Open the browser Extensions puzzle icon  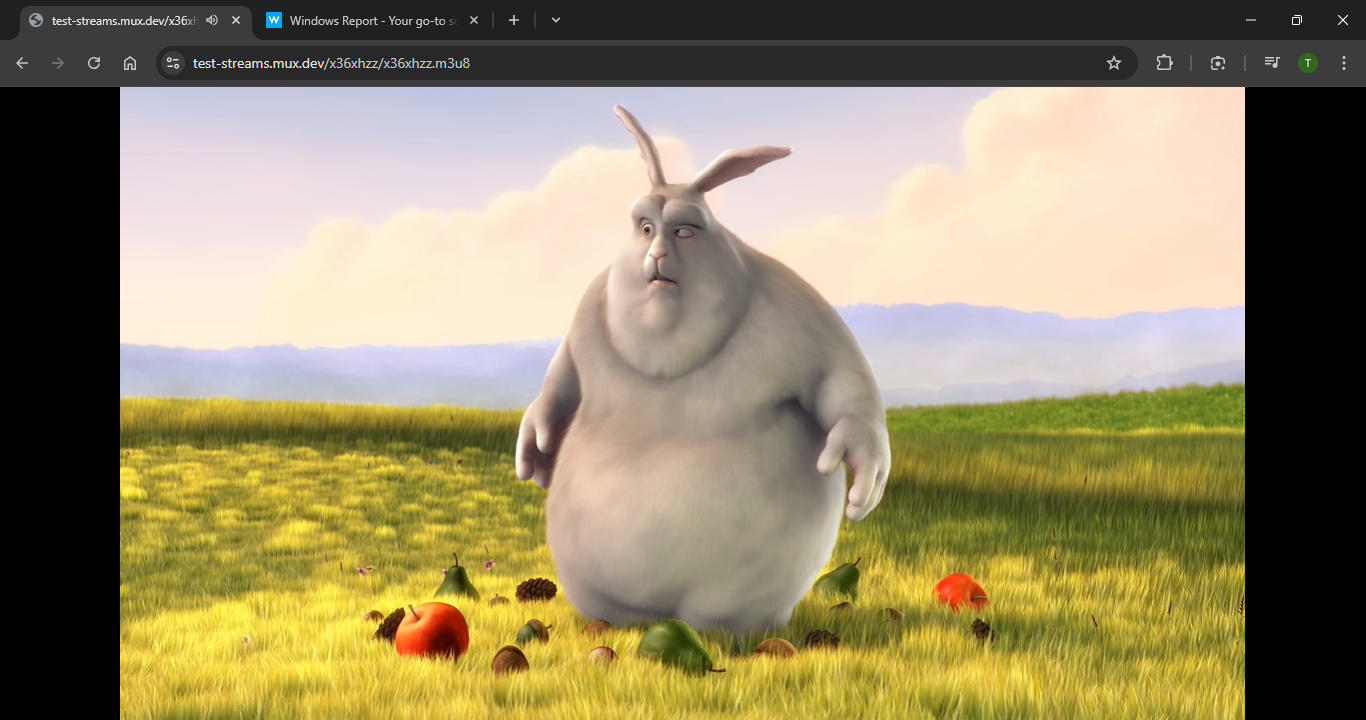pyautogui.click(x=1164, y=62)
